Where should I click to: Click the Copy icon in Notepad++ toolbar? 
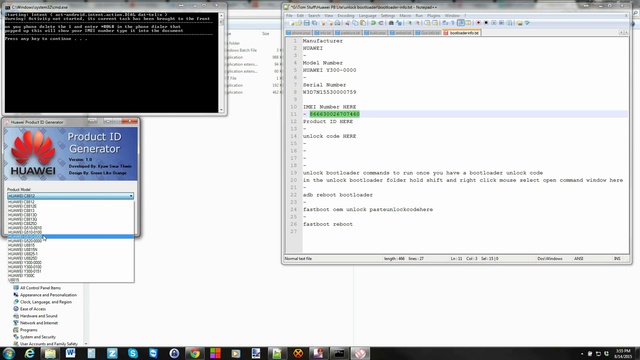point(355,23)
